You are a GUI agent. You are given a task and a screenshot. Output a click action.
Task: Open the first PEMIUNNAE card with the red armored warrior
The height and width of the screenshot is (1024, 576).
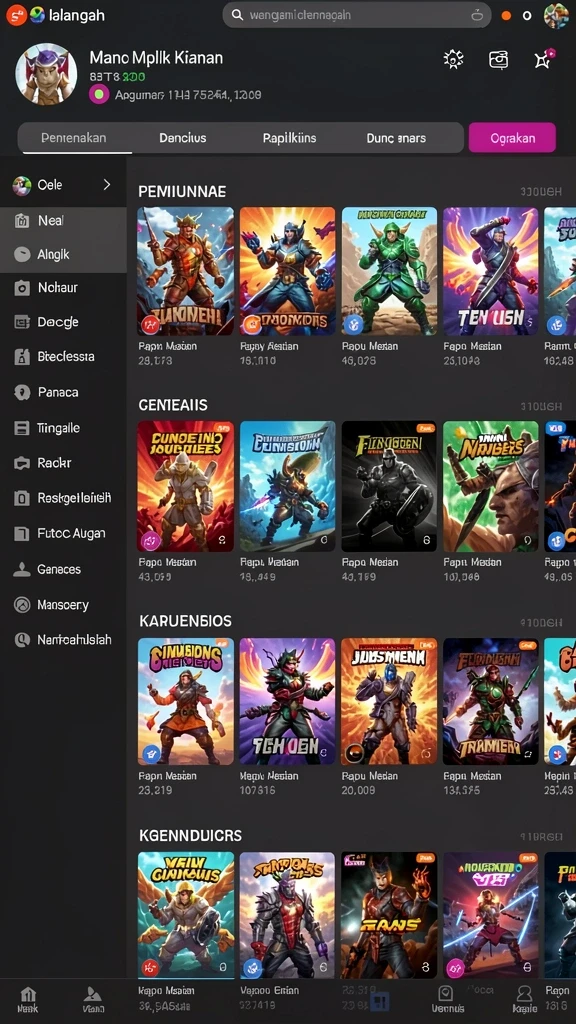(x=185, y=271)
